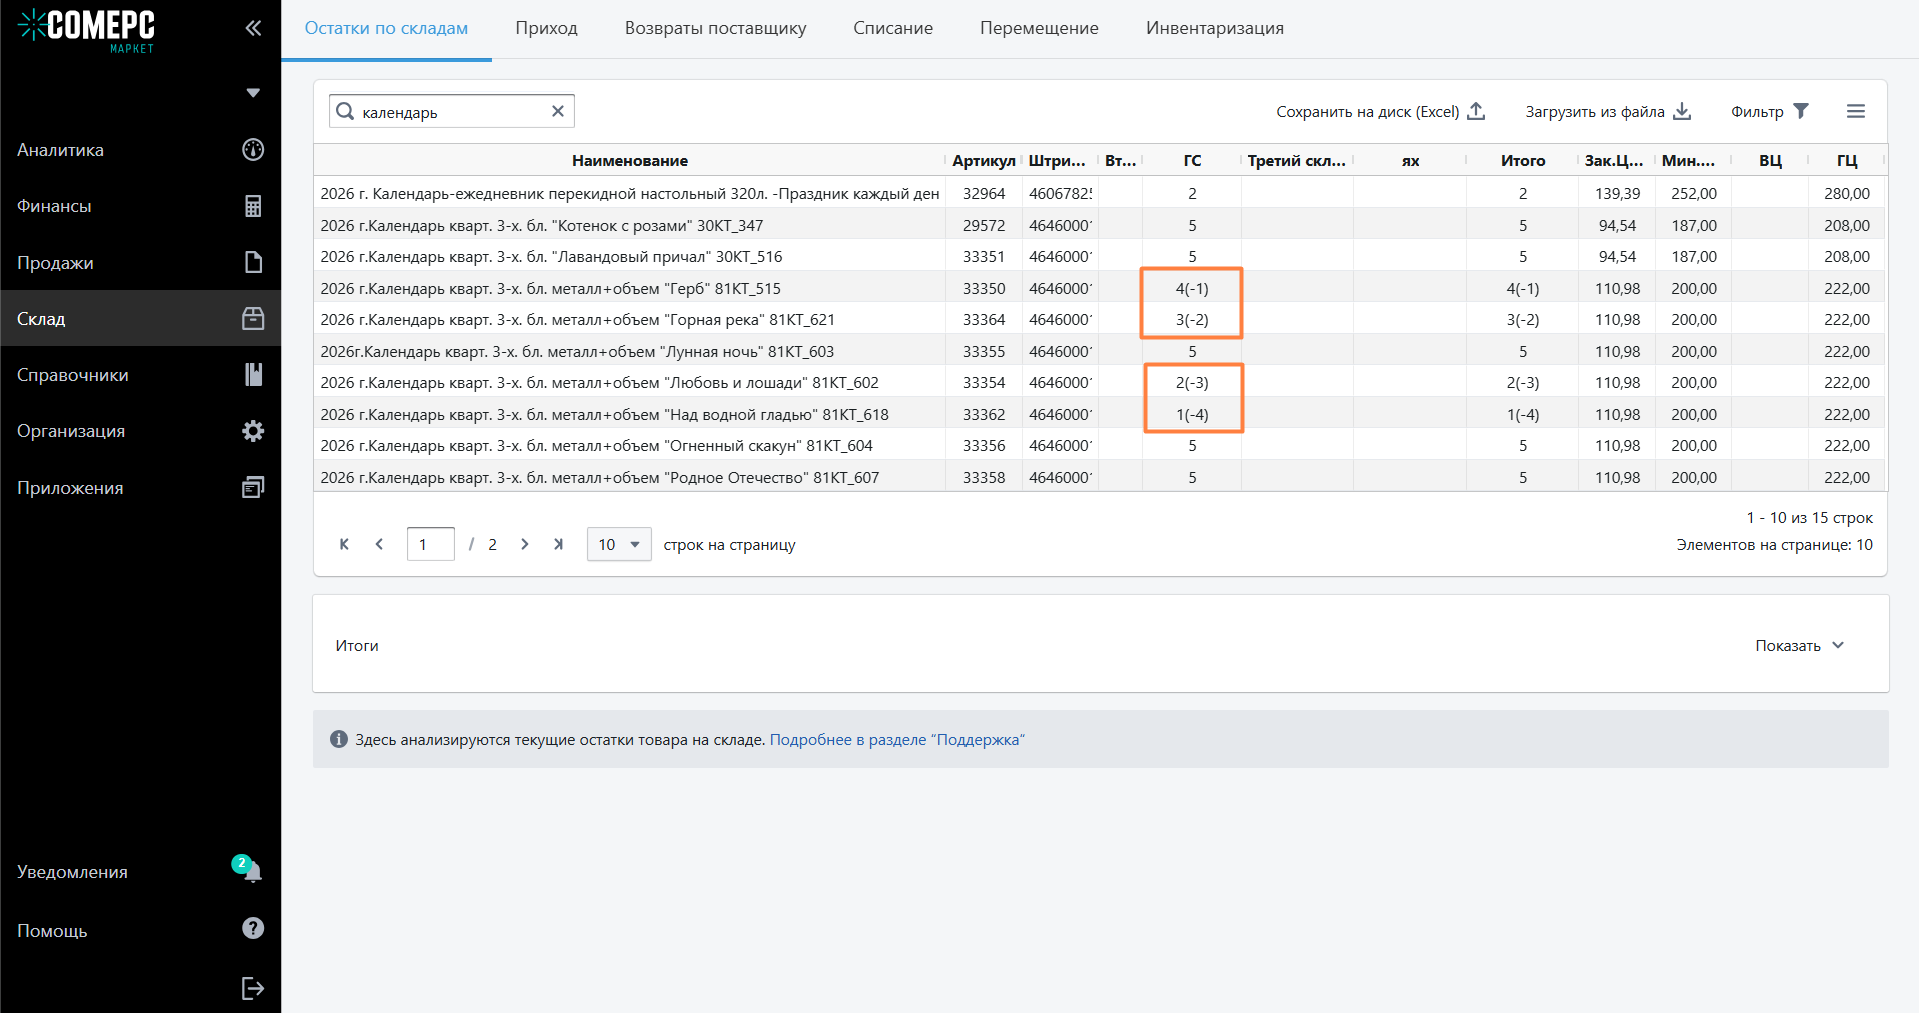Open the hamburger menu above table
Viewport: 1919px width, 1013px height.
(x=1855, y=111)
